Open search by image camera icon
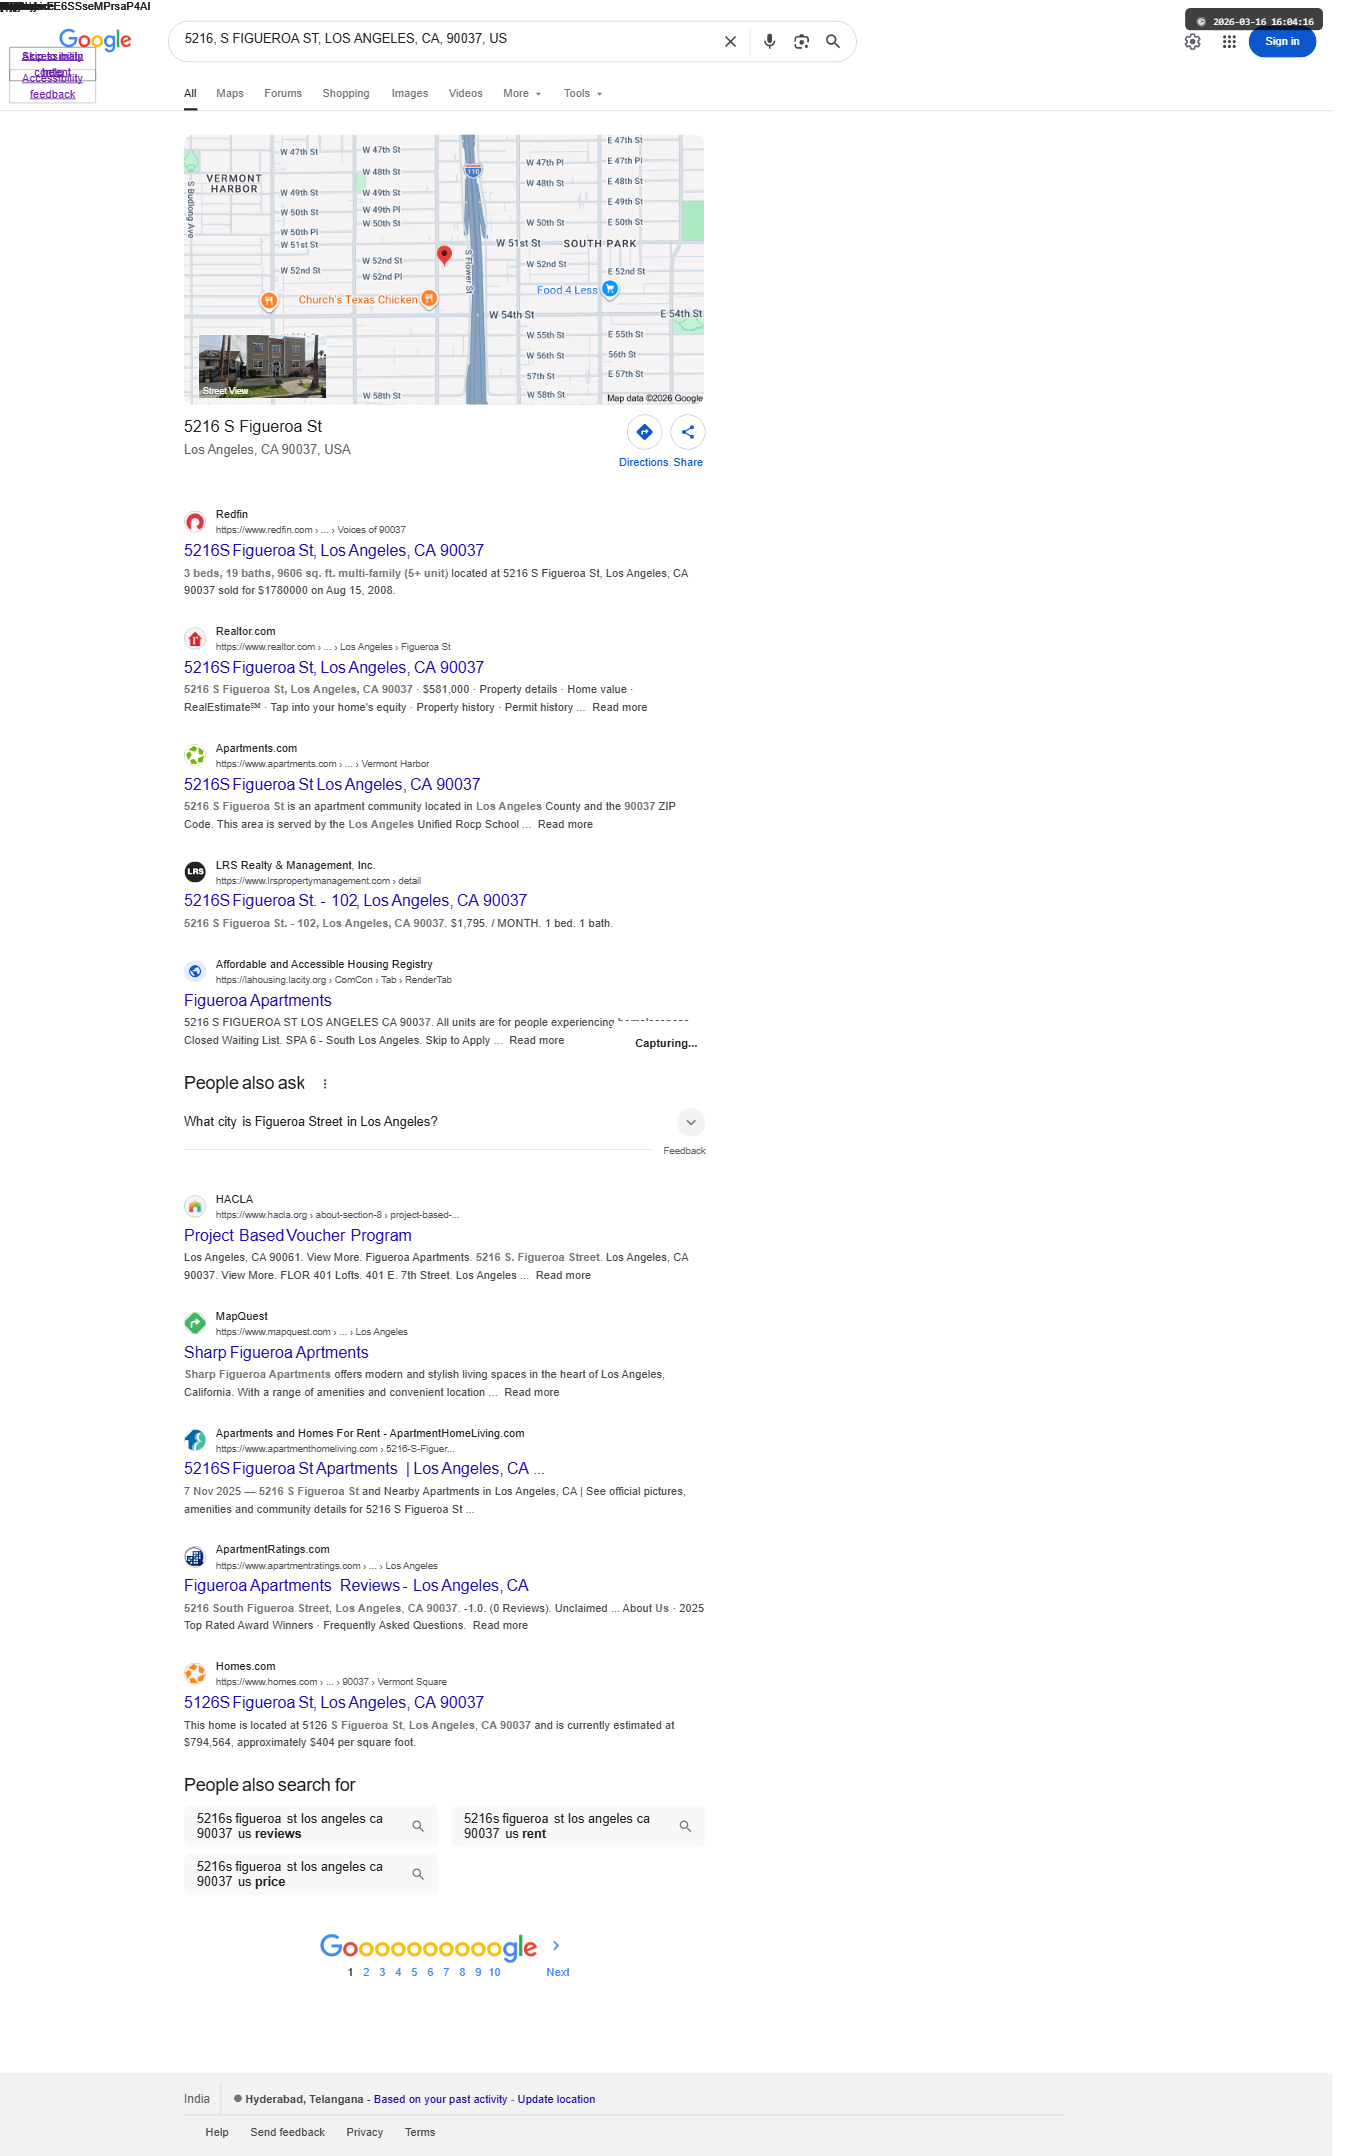Screen dimensions: 1348x2156 point(801,42)
